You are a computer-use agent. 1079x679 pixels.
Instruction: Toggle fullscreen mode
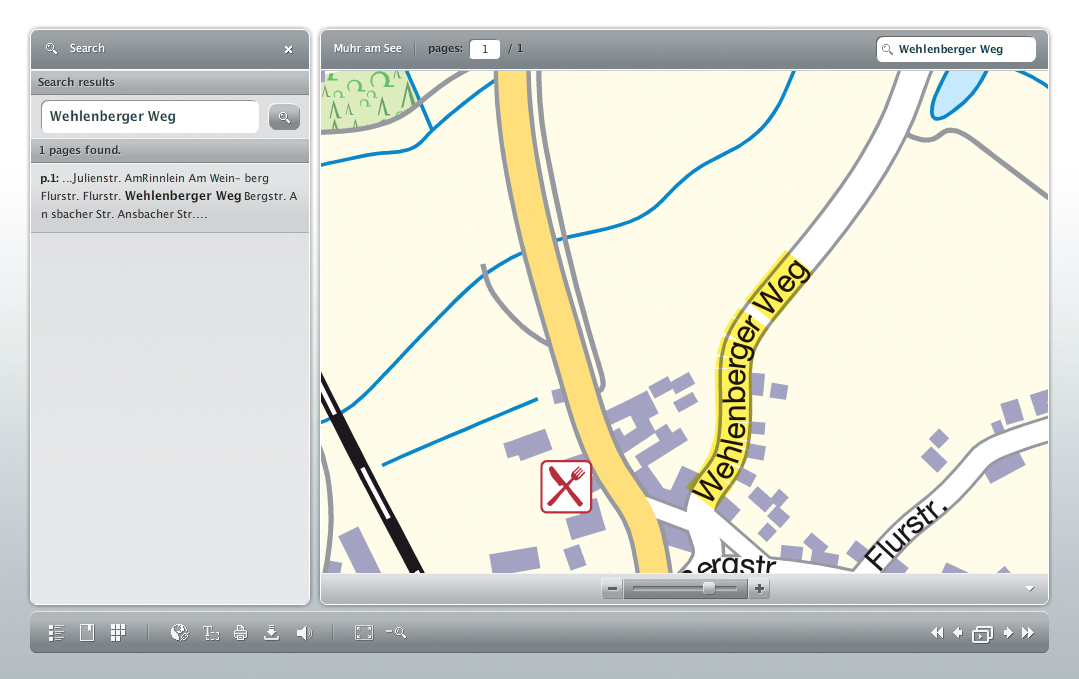pos(363,632)
